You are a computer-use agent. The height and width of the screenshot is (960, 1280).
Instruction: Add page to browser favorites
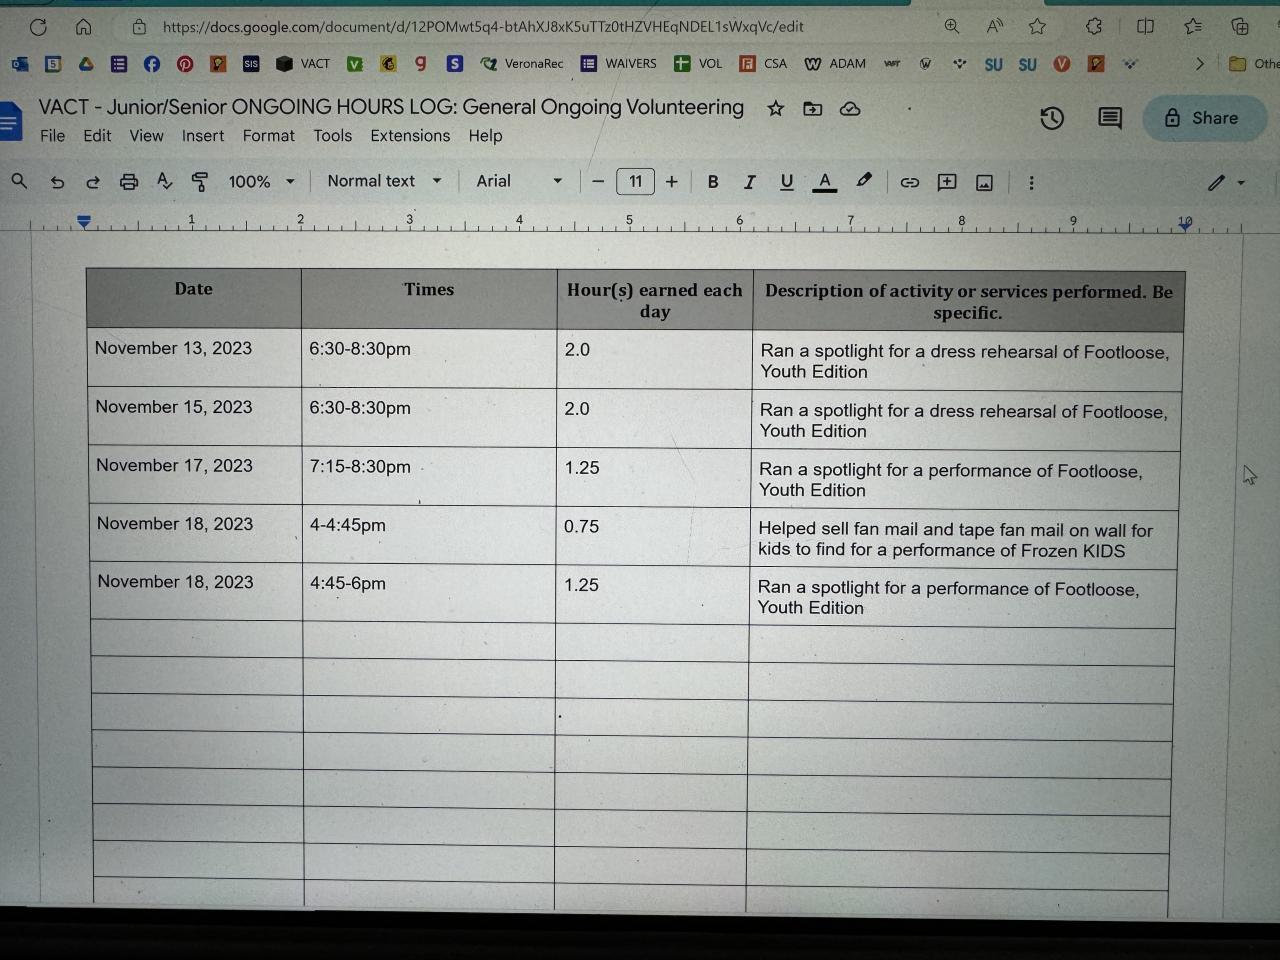(x=1037, y=27)
